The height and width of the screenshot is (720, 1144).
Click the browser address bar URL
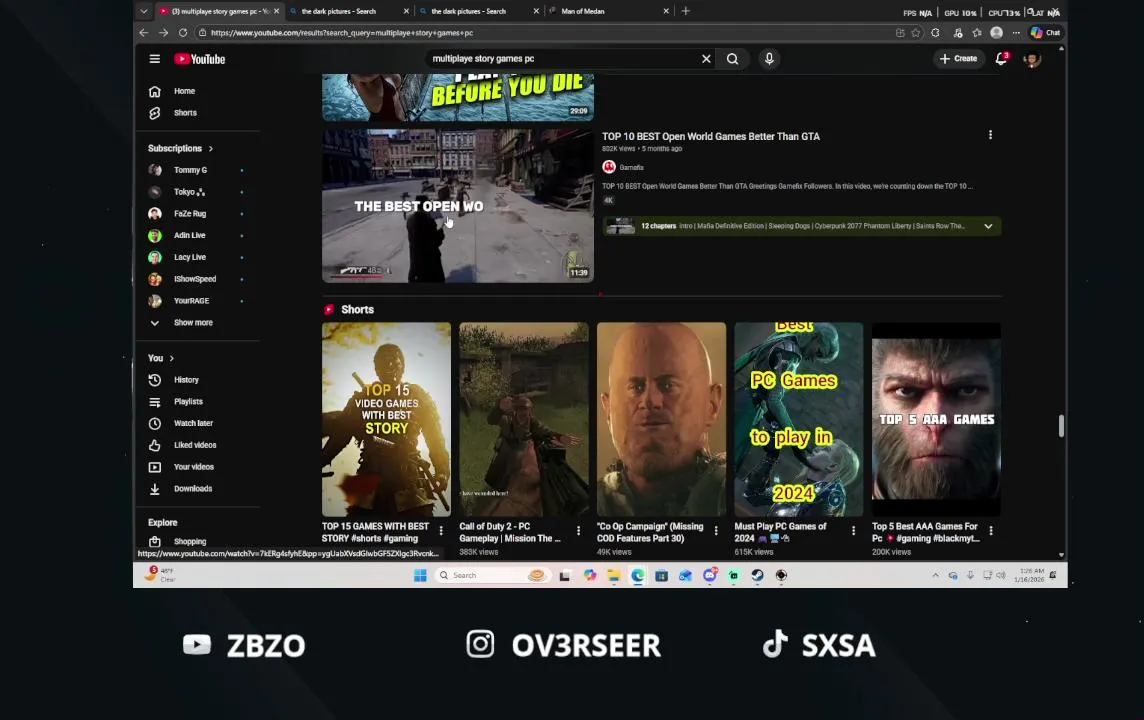(x=342, y=33)
